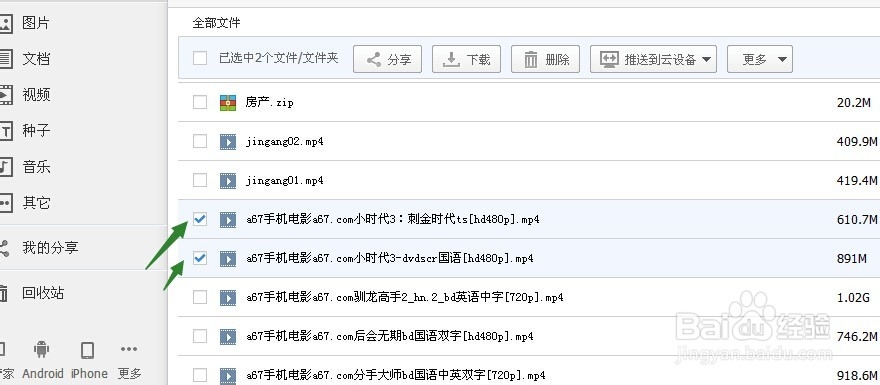Uncheck the 小时代3-dvdscr国语 file checkbox
The width and height of the screenshot is (880, 385).
tap(200, 258)
